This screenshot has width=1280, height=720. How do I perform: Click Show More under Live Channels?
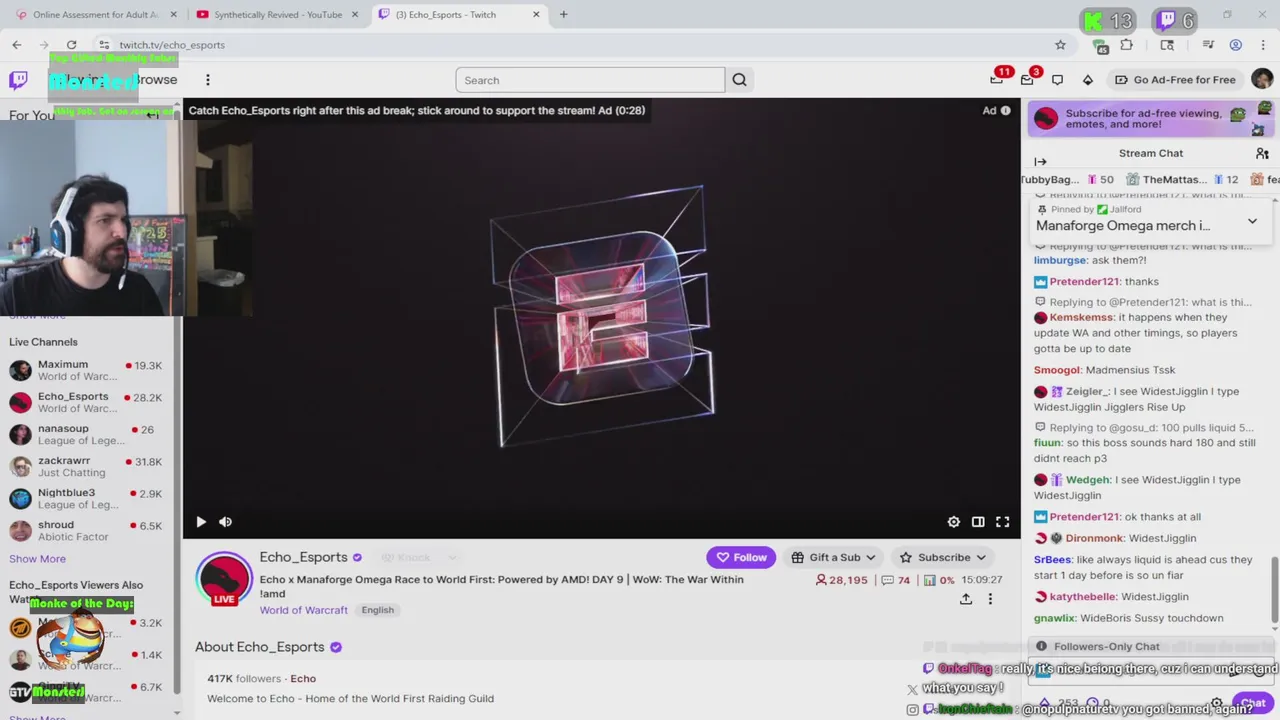[x=37, y=559]
